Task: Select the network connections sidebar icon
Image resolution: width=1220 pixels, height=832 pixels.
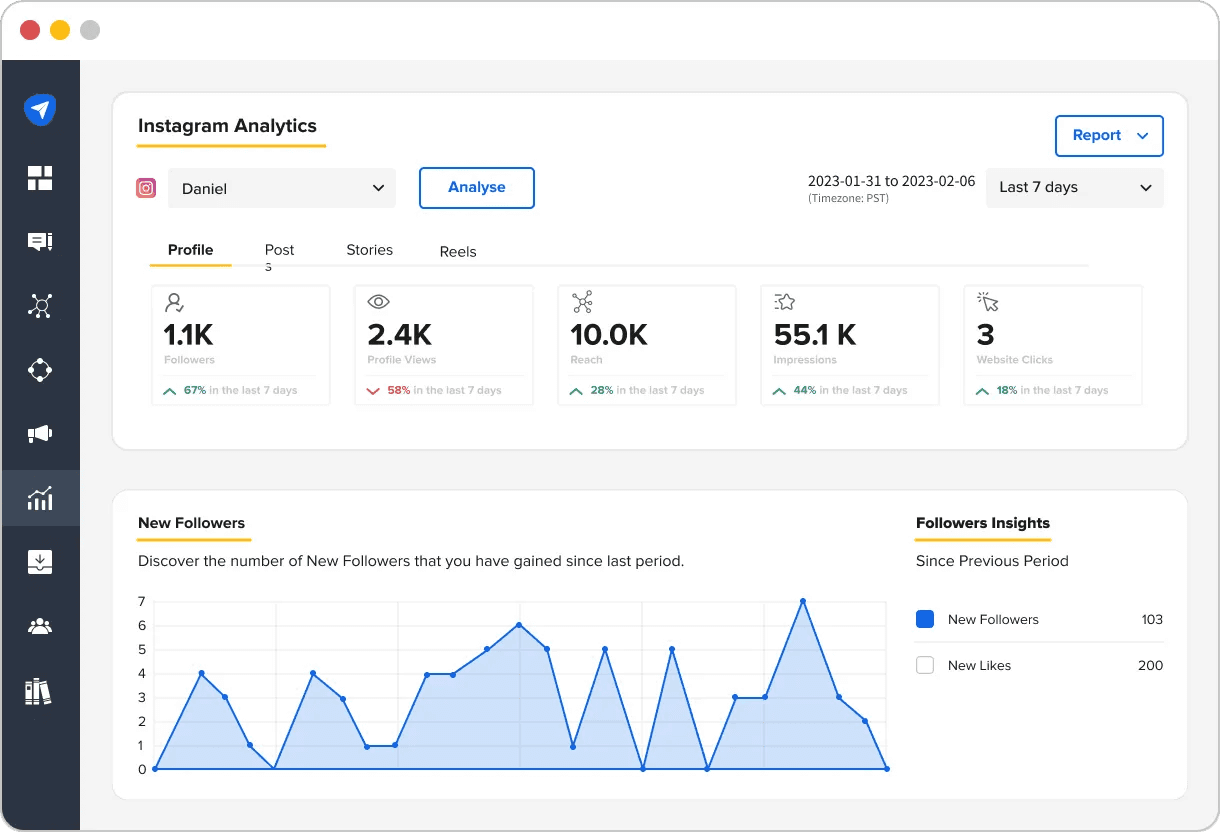Action: (40, 305)
